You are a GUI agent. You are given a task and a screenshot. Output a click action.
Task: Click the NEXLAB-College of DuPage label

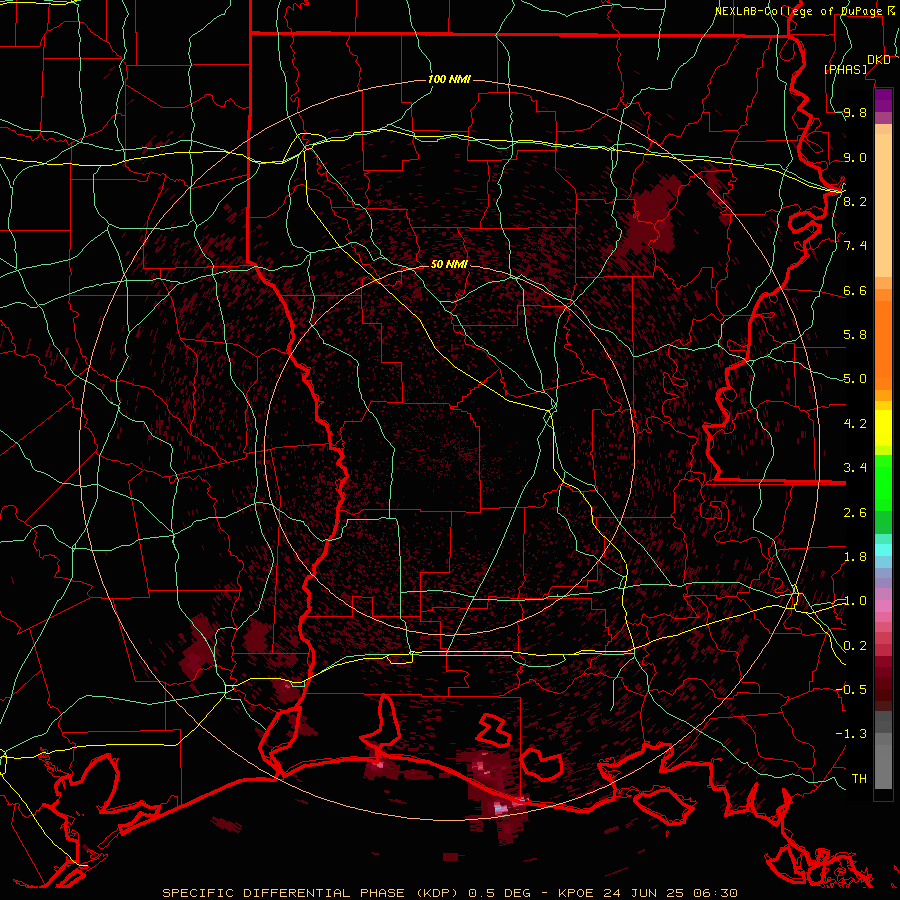(x=805, y=11)
